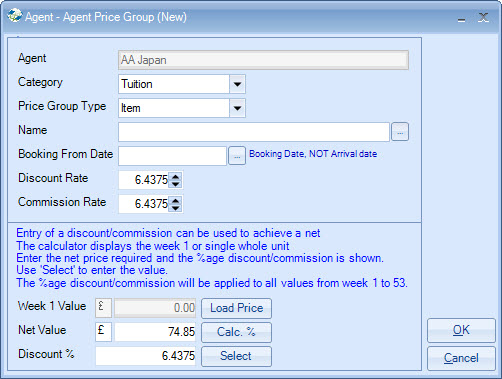Click the Select button
502x379 pixels.
click(x=236, y=356)
